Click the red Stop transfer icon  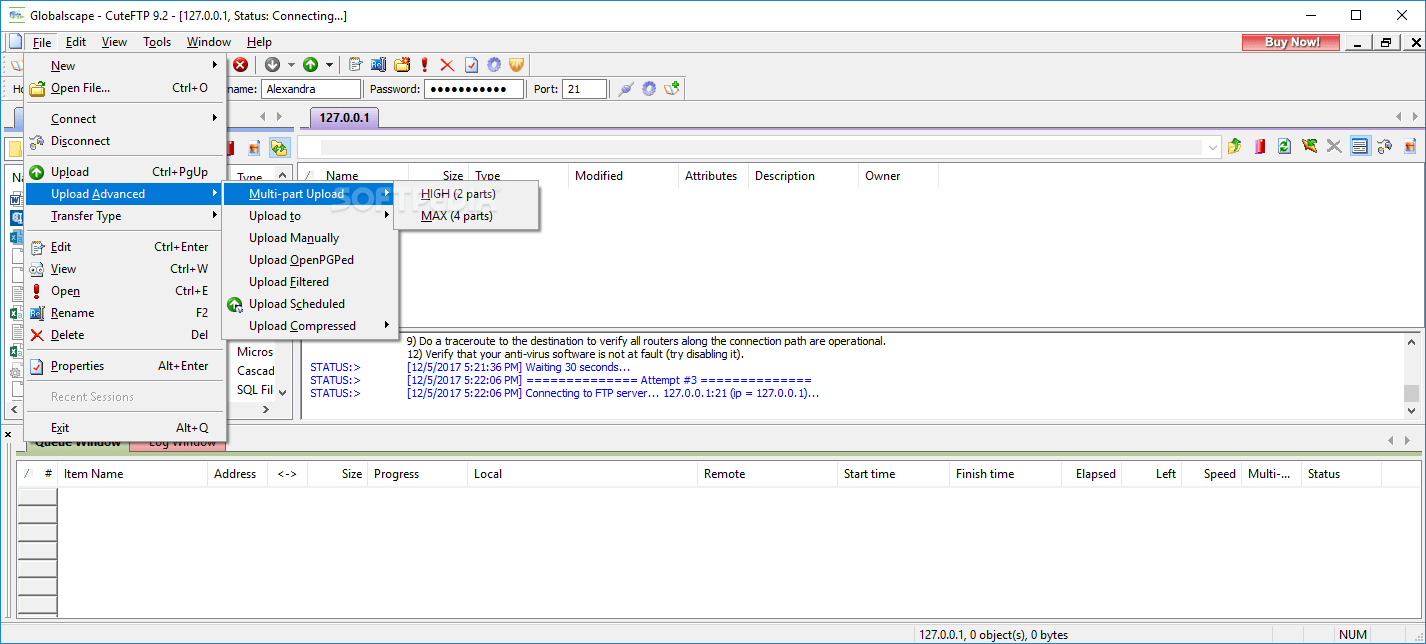coord(241,65)
